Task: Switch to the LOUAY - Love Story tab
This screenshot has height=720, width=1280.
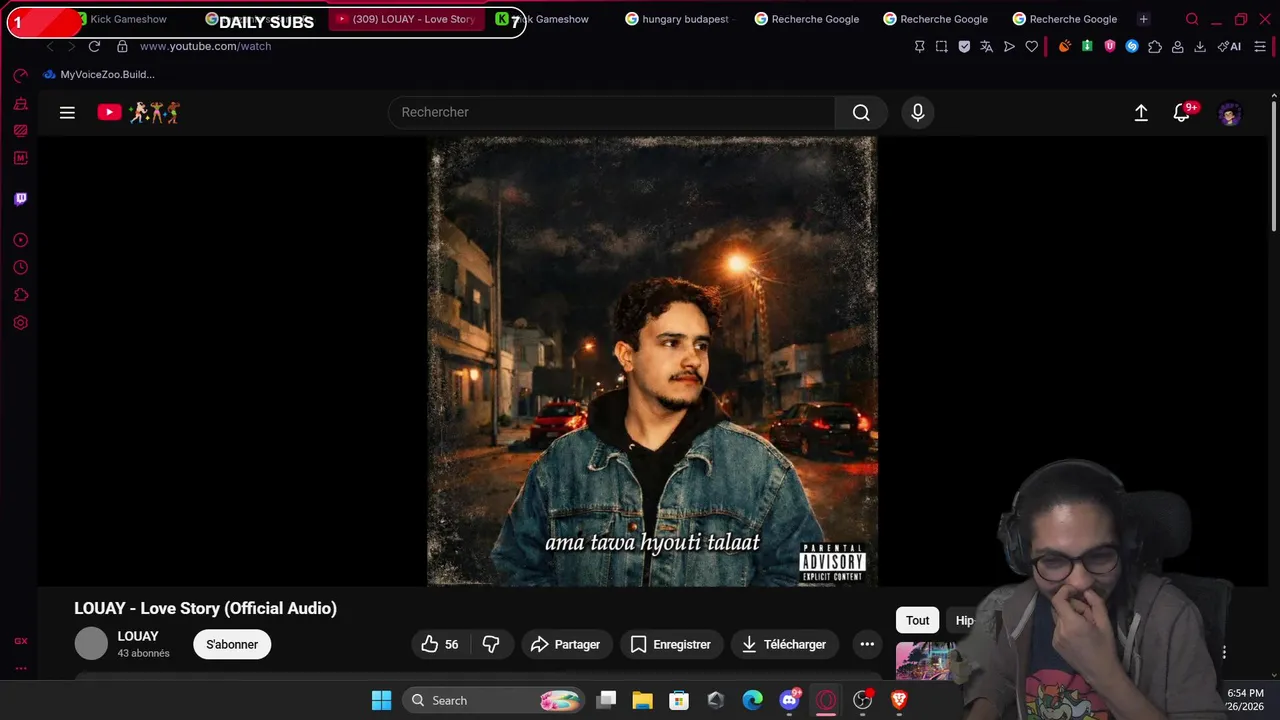Action: click(407, 19)
